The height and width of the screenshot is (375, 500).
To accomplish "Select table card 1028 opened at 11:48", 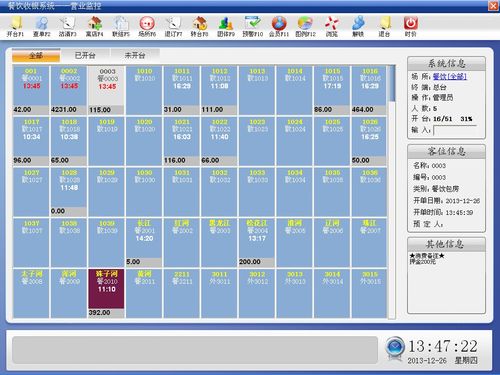I will click(69, 192).
